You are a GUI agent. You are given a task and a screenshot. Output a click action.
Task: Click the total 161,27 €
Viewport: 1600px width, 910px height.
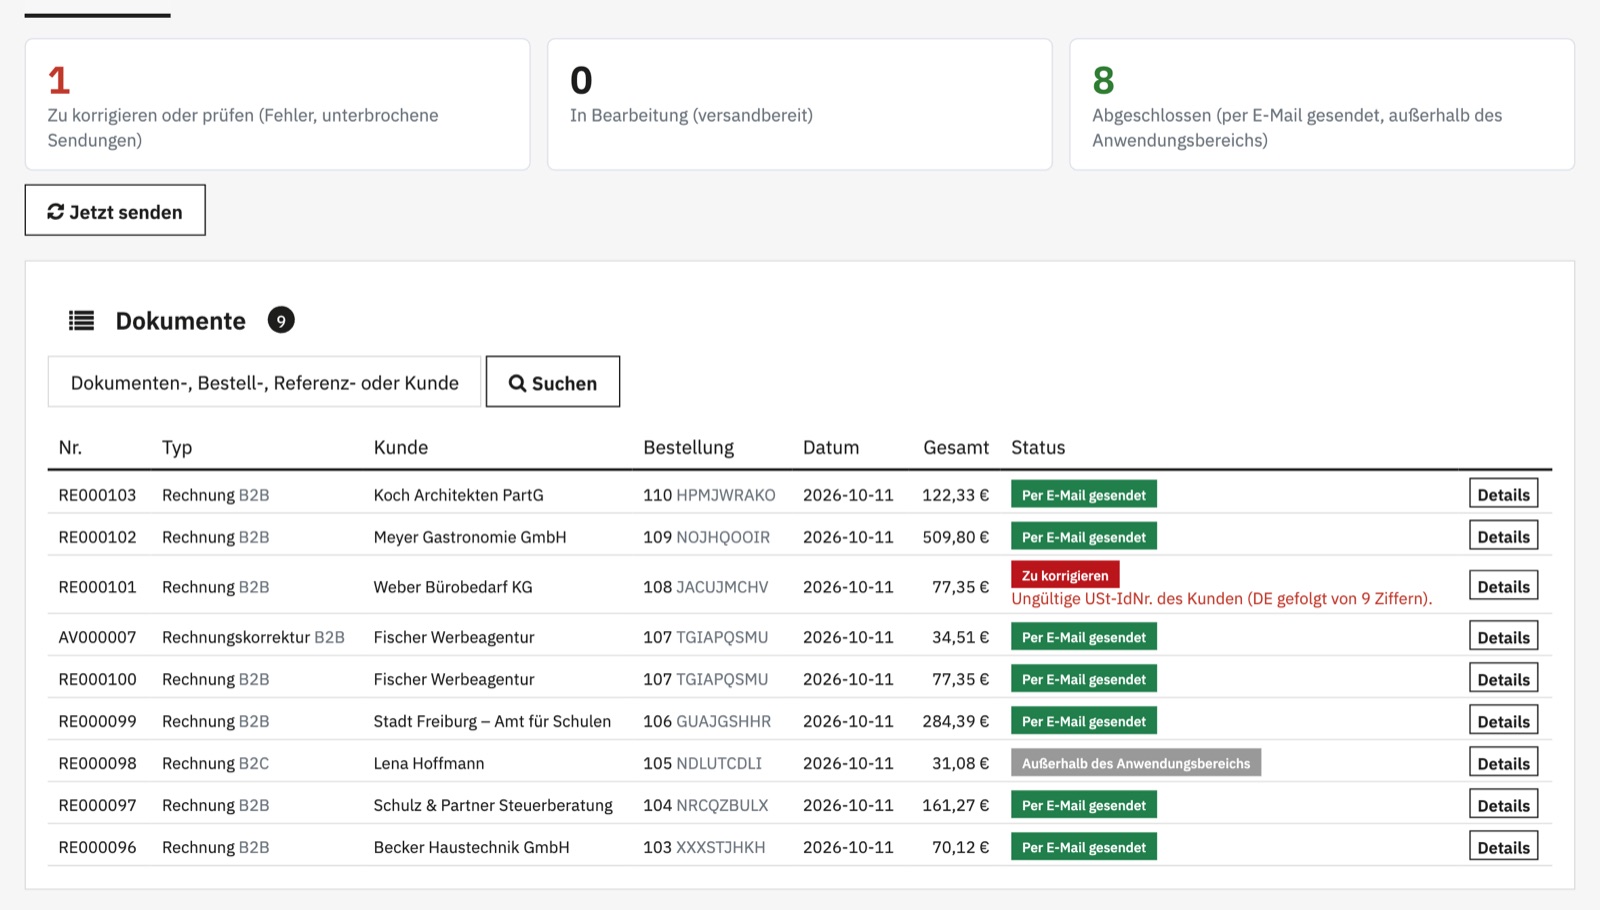pyautogui.click(x=956, y=805)
